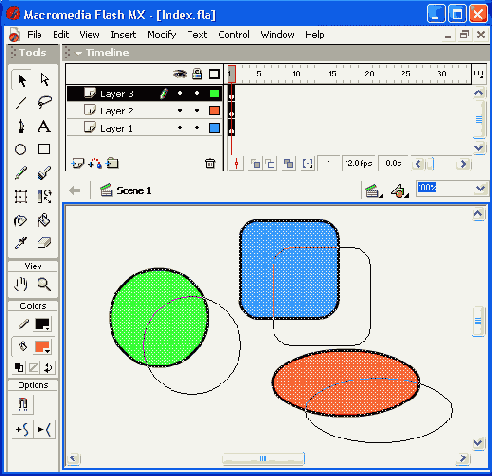Select the Rectangle tool
492x476 pixels.
[x=44, y=149]
